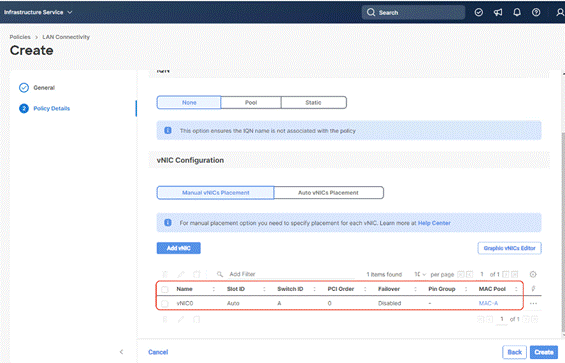565x363 pixels.
Task: Open the Help Center link
Action: click(x=434, y=223)
